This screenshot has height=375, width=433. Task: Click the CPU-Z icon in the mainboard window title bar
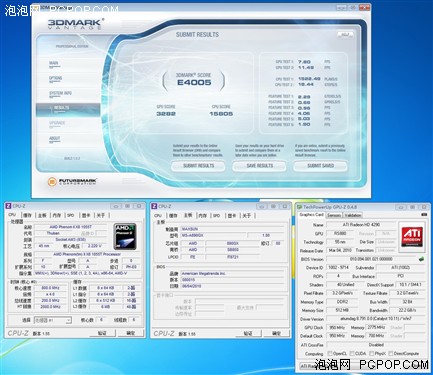coord(155,206)
